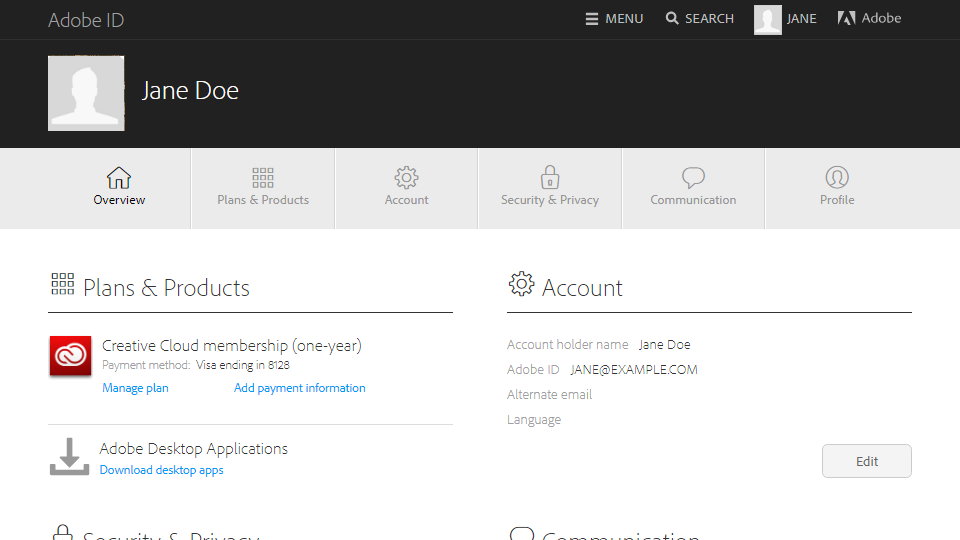The image size is (960, 540).
Task: Switch to the Overview tab
Action: pyautogui.click(x=119, y=188)
